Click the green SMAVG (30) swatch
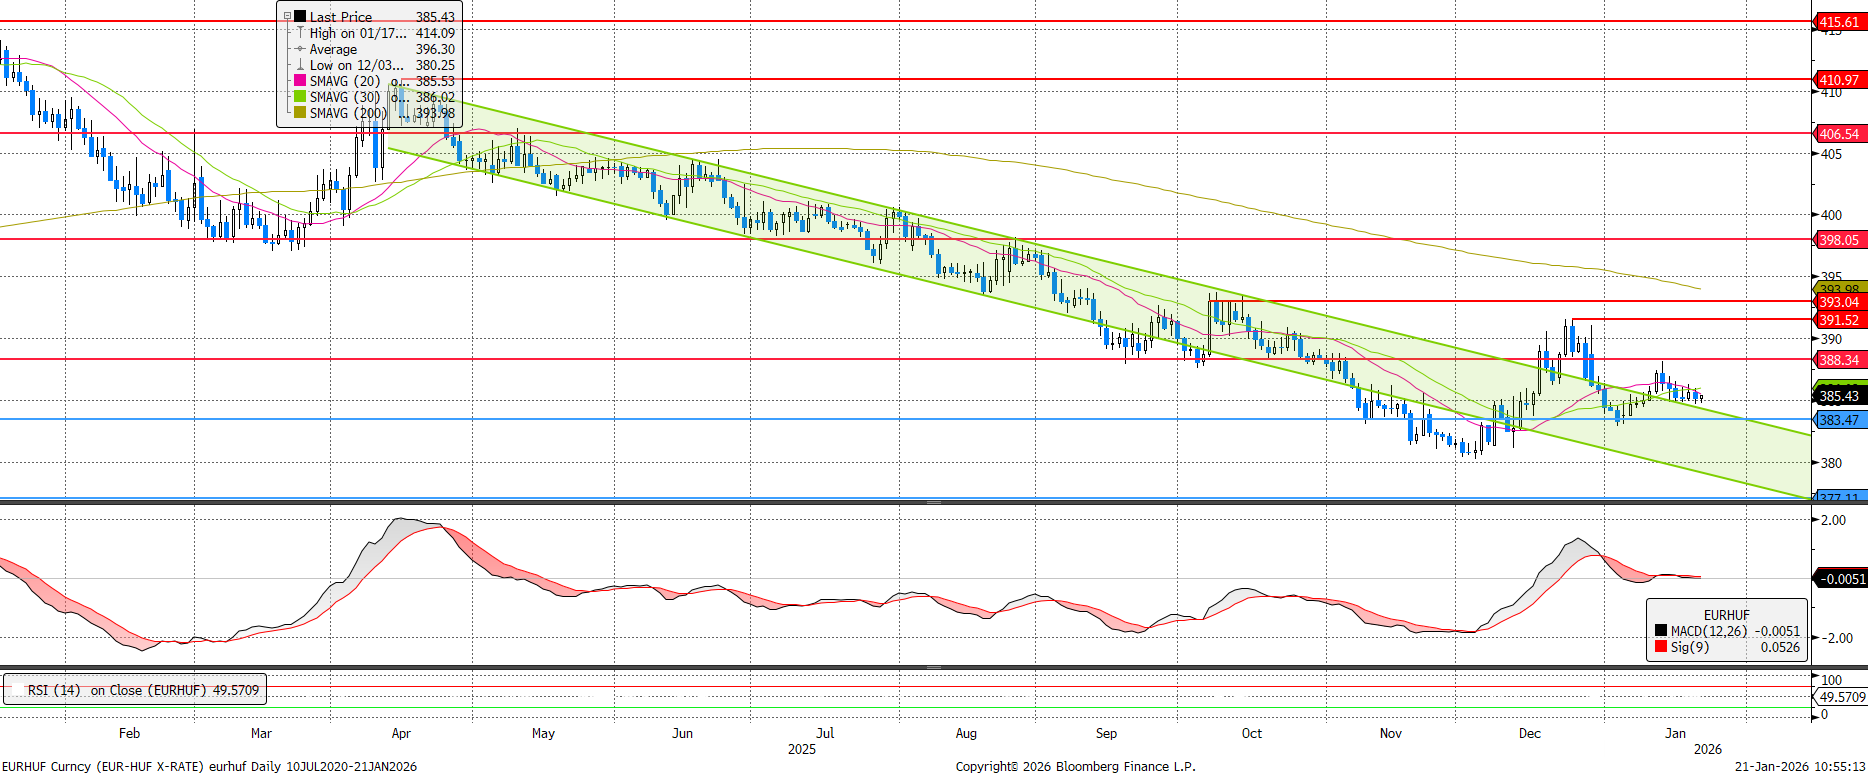 [x=300, y=97]
